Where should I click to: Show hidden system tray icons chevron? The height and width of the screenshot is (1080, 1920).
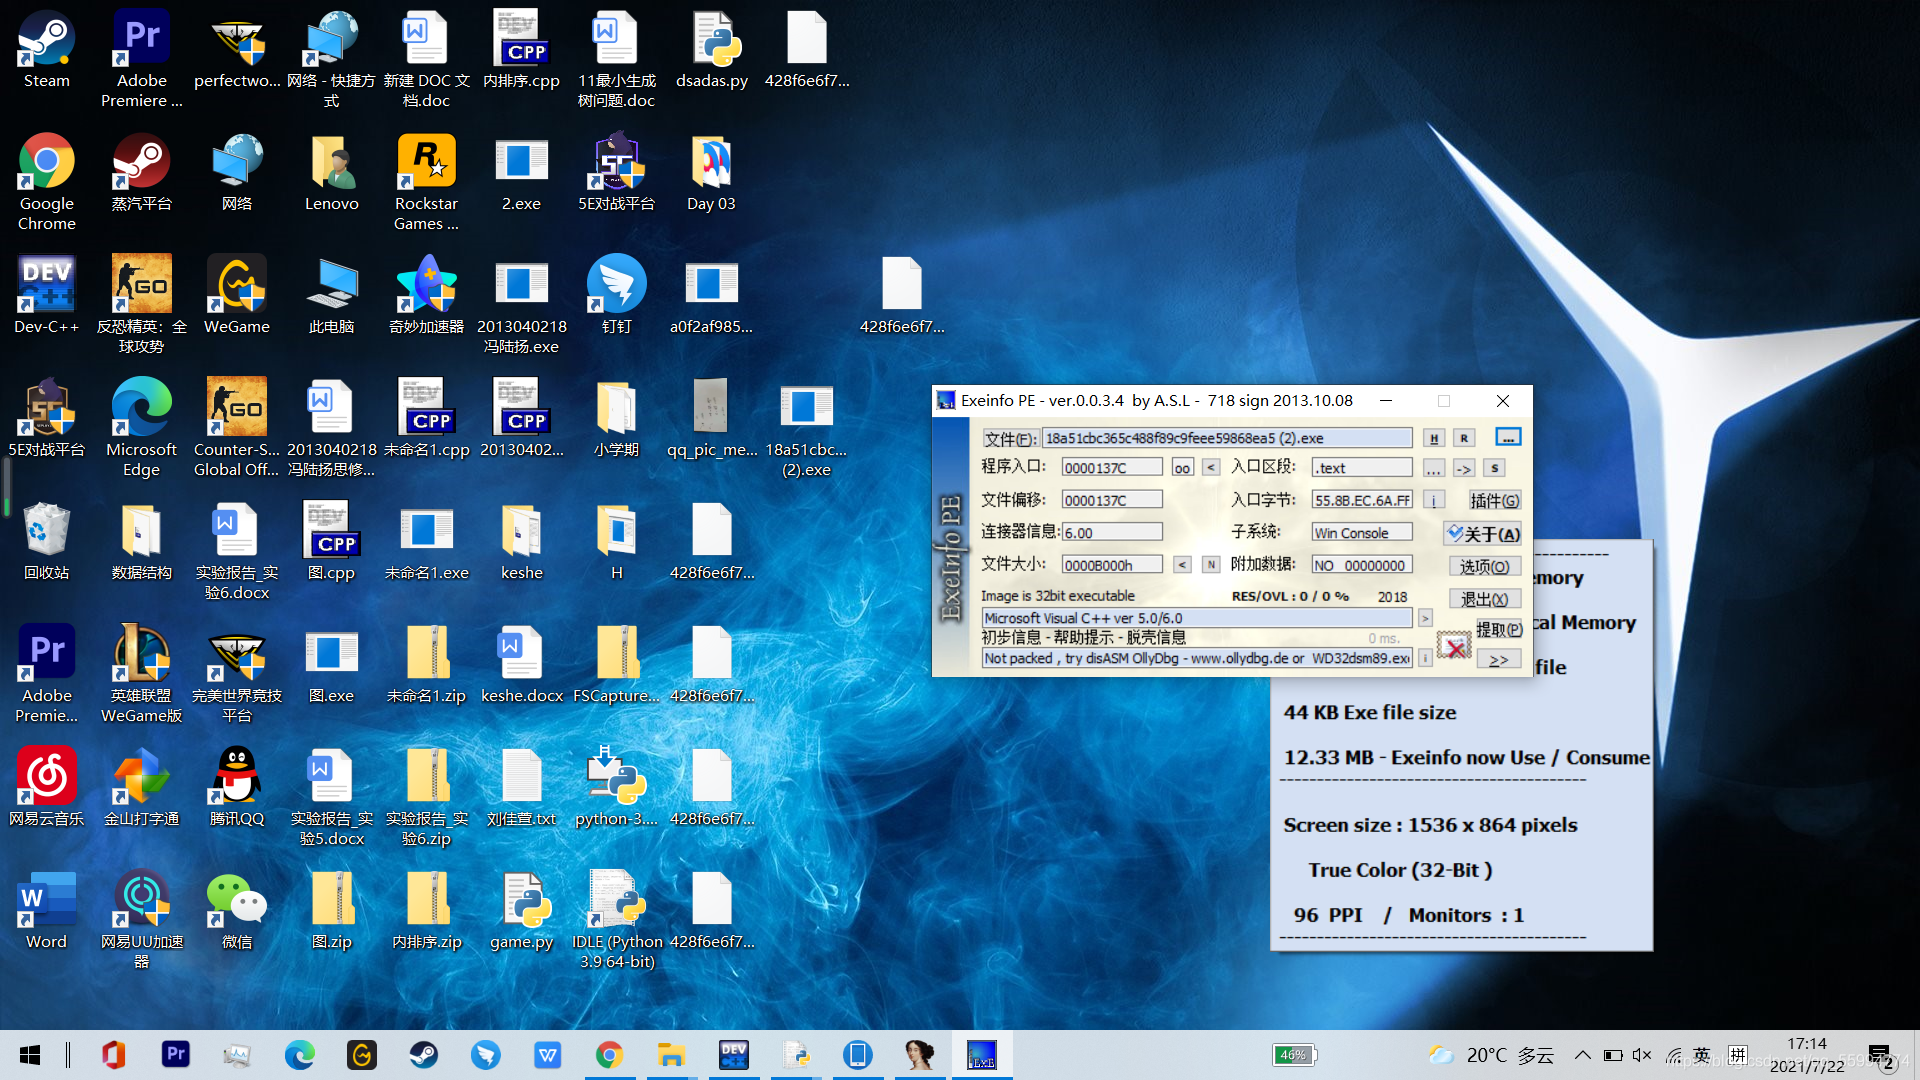pos(1582,1055)
